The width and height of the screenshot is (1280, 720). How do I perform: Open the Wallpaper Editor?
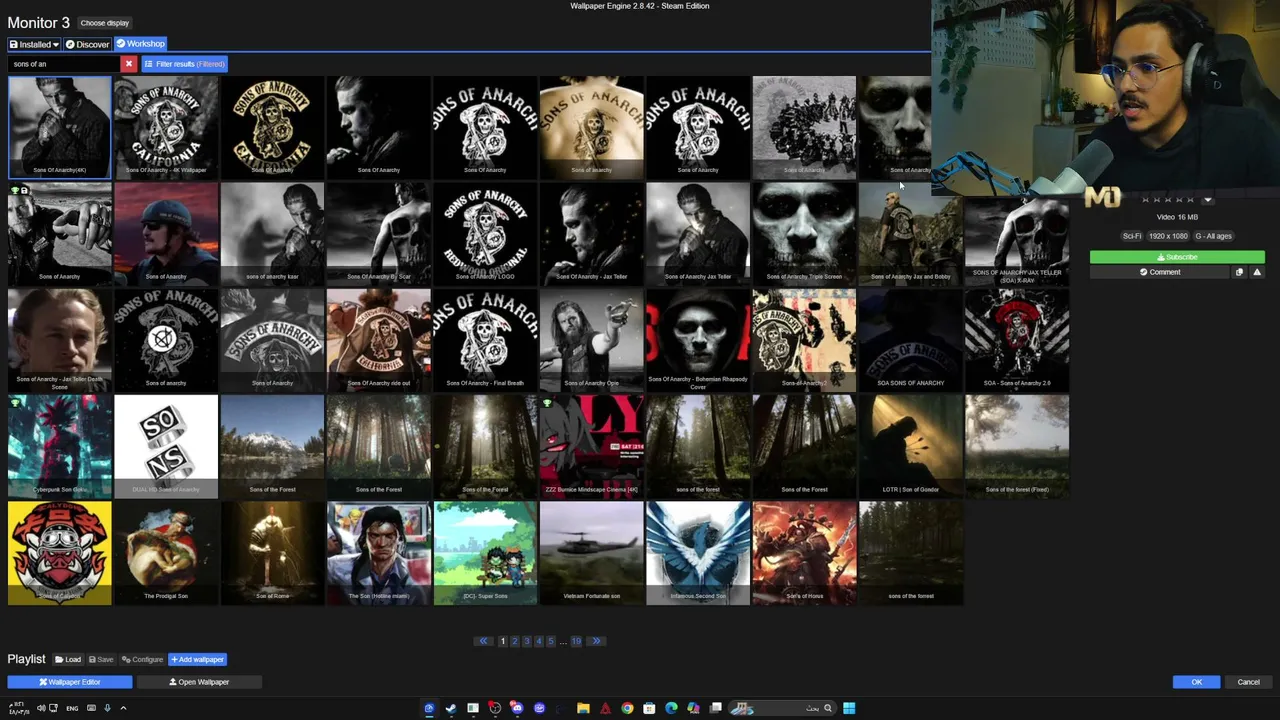click(70, 682)
